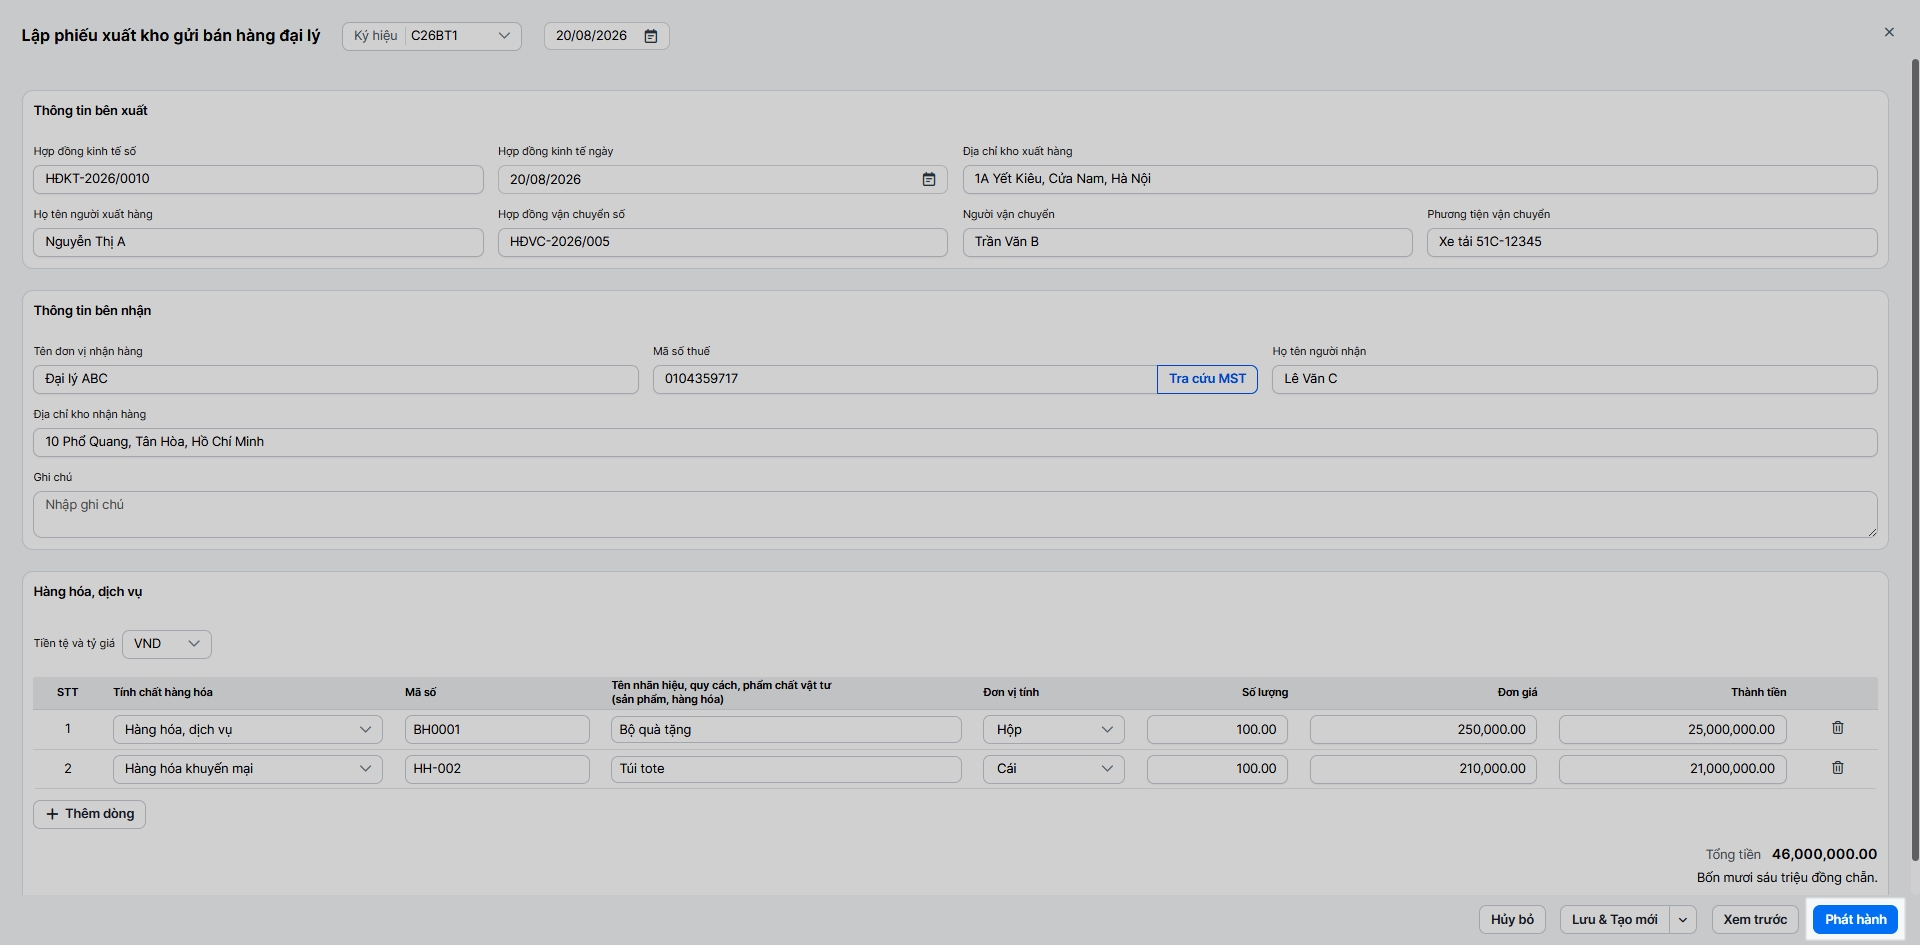1920x945 pixels.
Task: Expand the arrow beside Lưu & Tạo mới
Action: (x=1683, y=920)
